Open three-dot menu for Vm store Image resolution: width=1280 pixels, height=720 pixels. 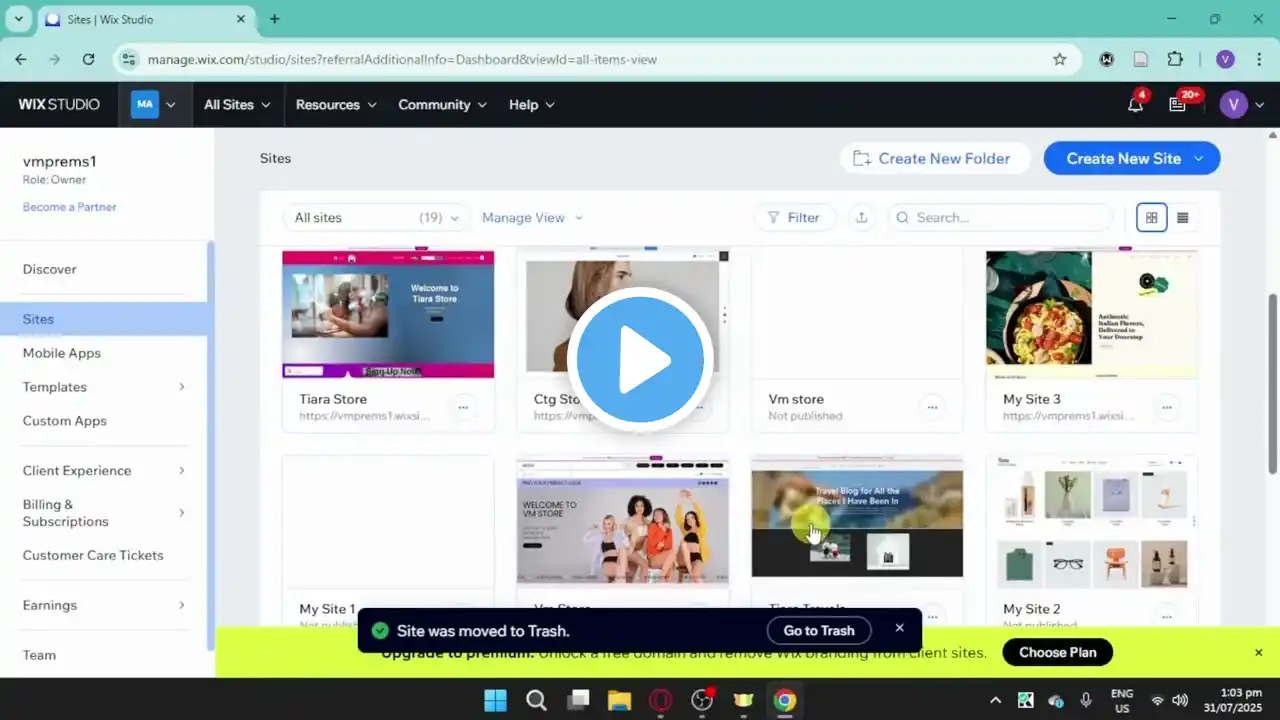click(x=932, y=407)
